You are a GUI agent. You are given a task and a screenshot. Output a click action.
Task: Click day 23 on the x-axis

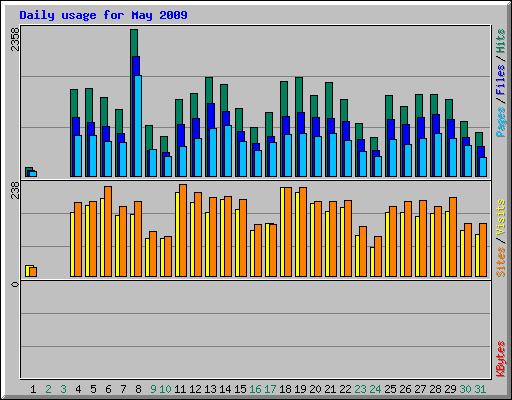click(x=360, y=389)
